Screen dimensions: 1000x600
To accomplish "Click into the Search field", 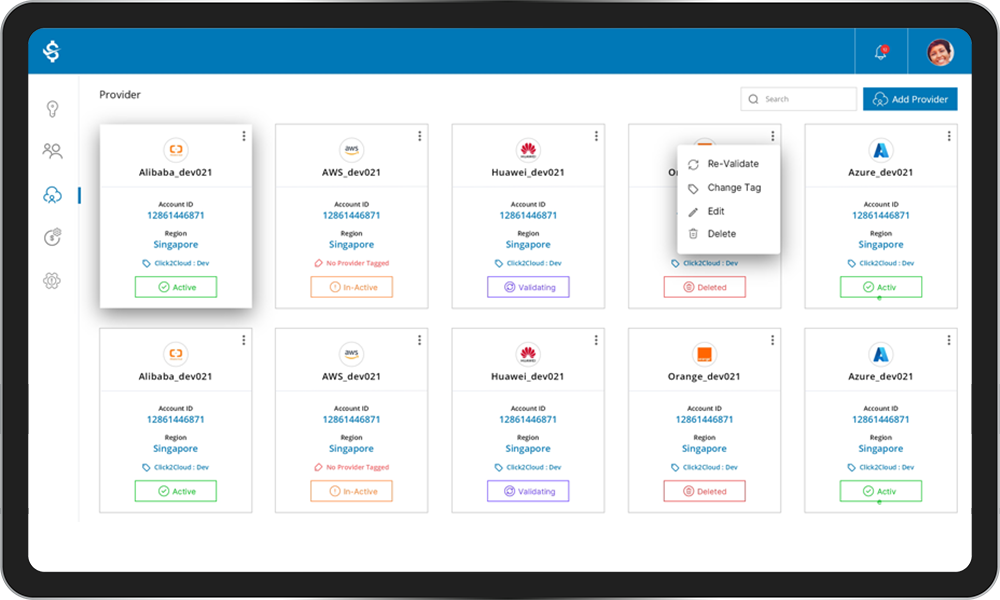I will pyautogui.click(x=798, y=99).
